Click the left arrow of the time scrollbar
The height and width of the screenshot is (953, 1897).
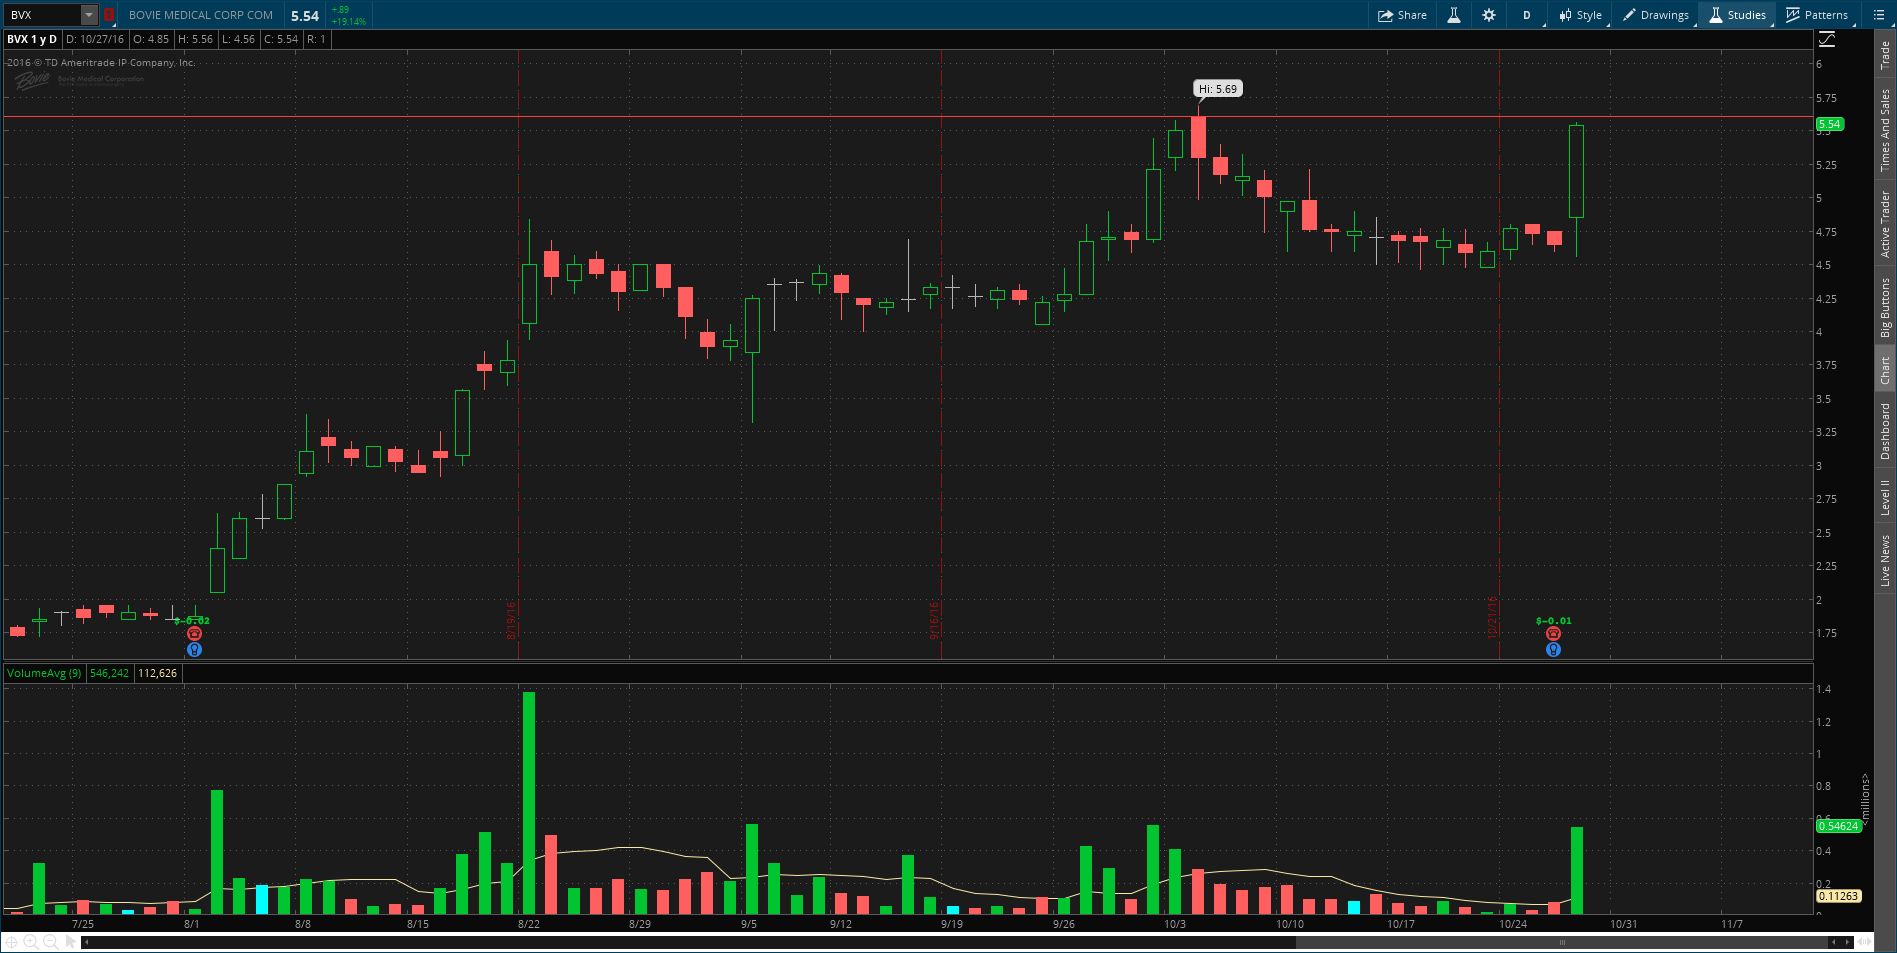coord(86,942)
